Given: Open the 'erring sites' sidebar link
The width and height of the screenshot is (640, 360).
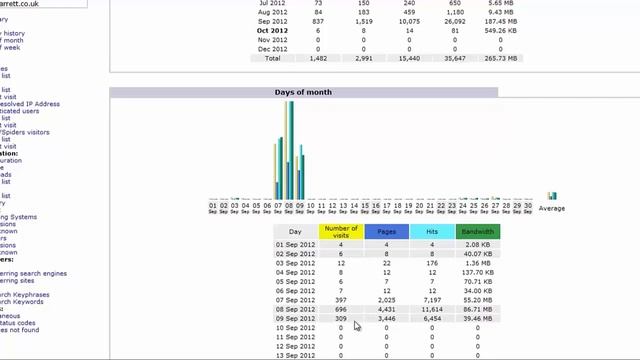Looking at the screenshot, I should tap(17, 281).
